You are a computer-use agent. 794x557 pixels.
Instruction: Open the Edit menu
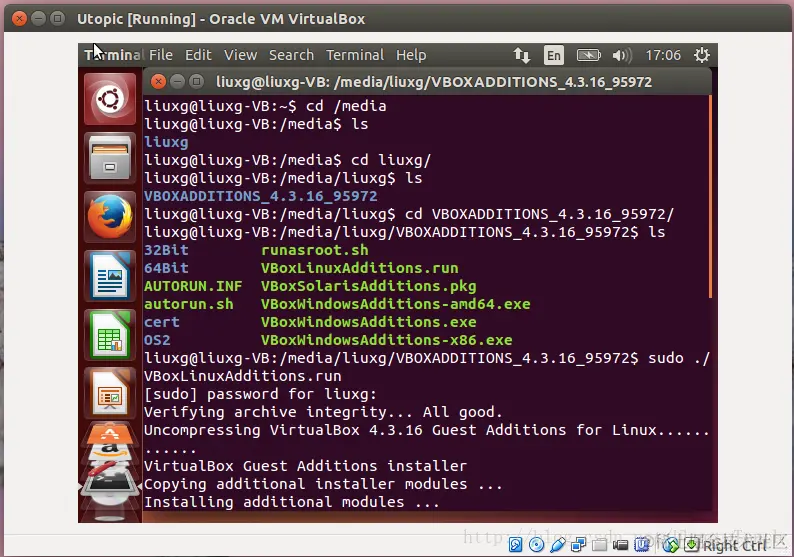click(198, 55)
